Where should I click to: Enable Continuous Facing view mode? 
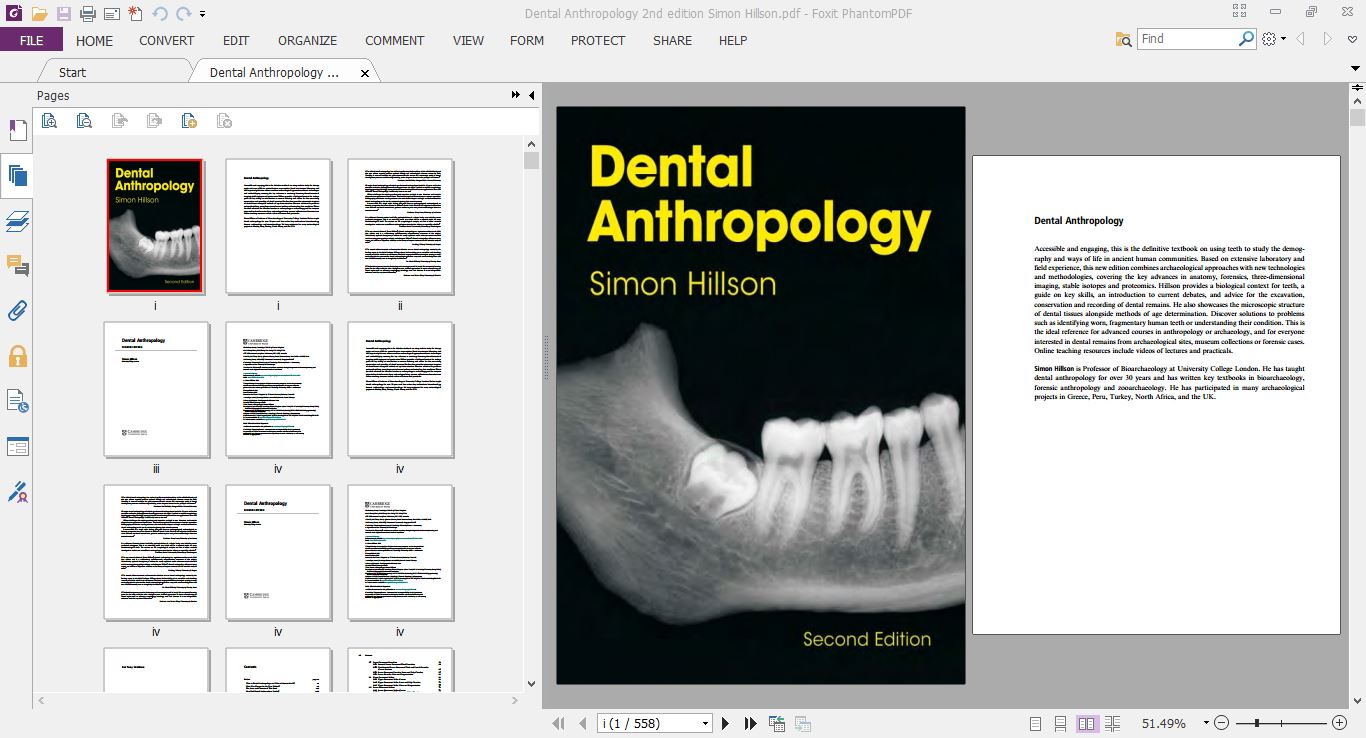(x=1113, y=723)
